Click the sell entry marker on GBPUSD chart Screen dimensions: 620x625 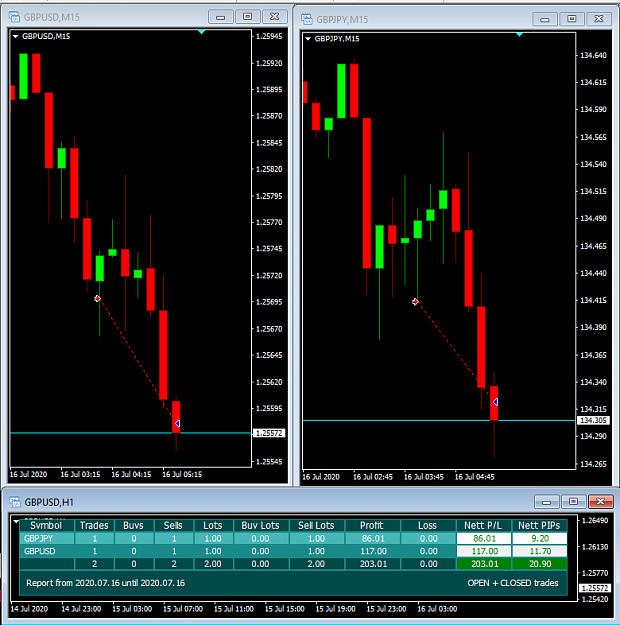tap(97, 299)
